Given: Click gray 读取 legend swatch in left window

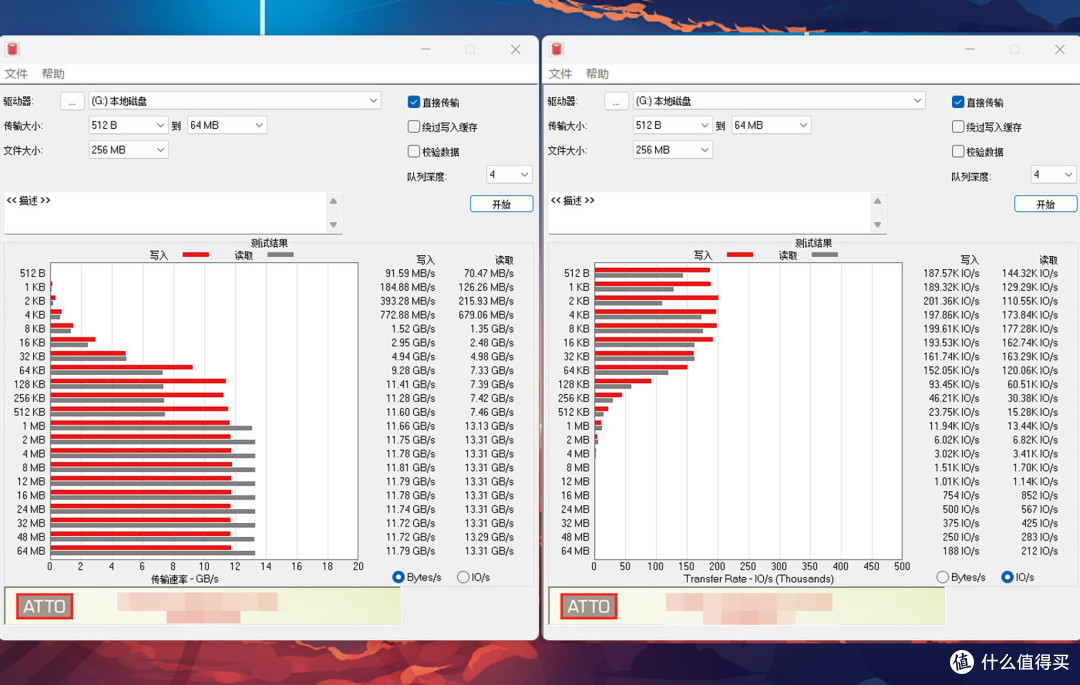Looking at the screenshot, I should 280,255.
